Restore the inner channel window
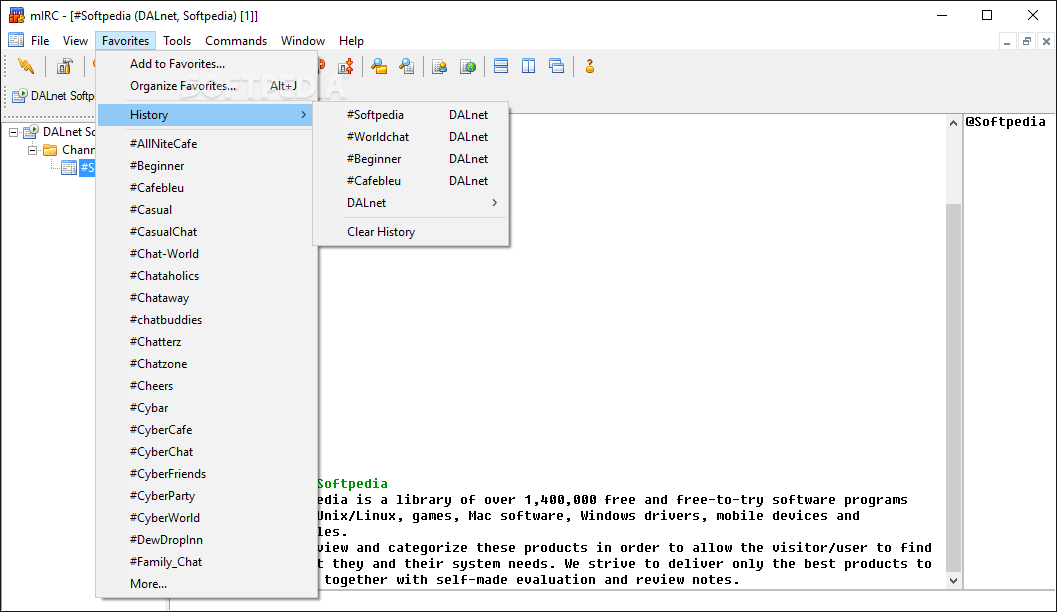Image resolution: width=1057 pixels, height=612 pixels. pyautogui.click(x=1027, y=42)
